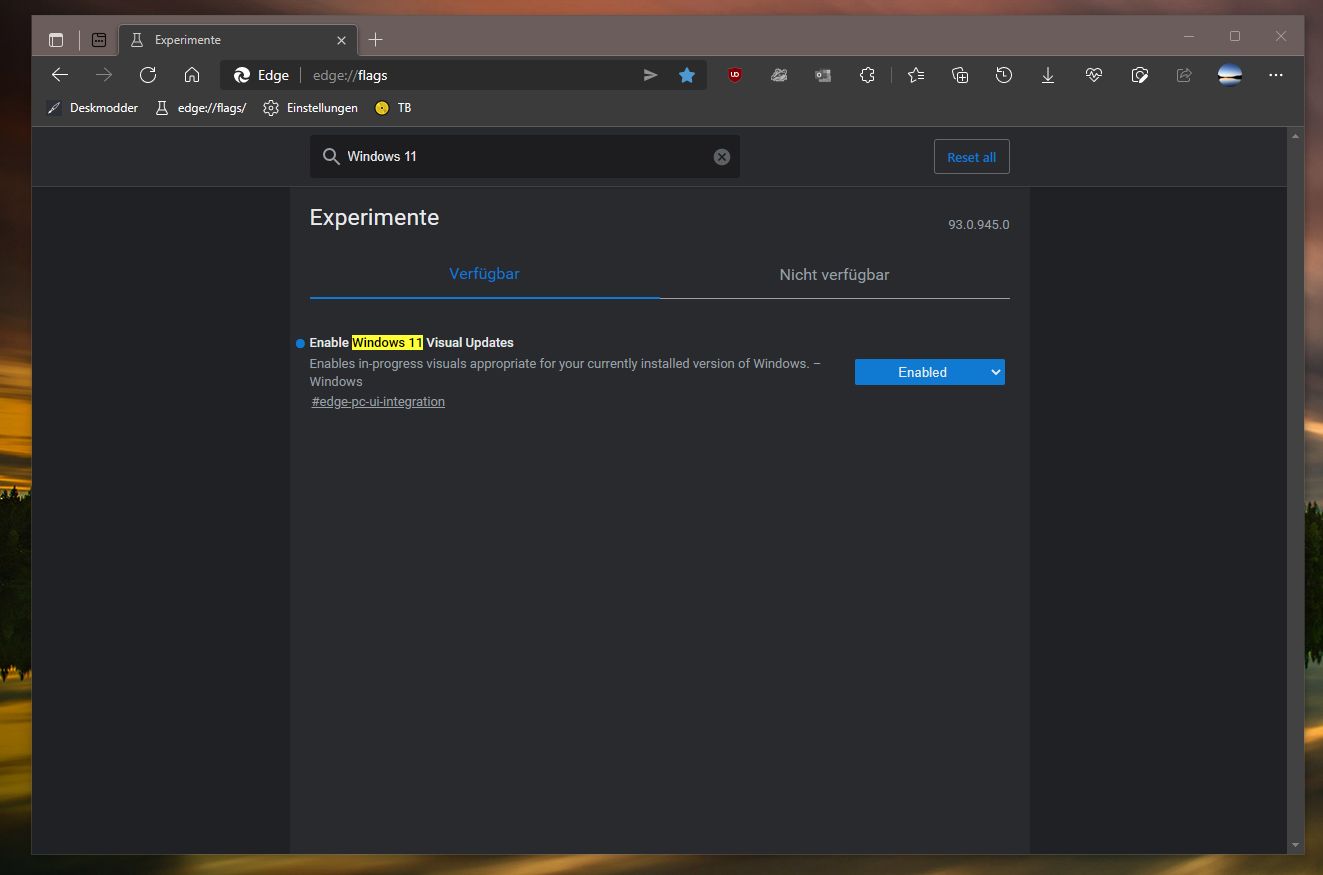This screenshot has width=1323, height=875.
Task: Reload the flags page
Action: point(148,75)
